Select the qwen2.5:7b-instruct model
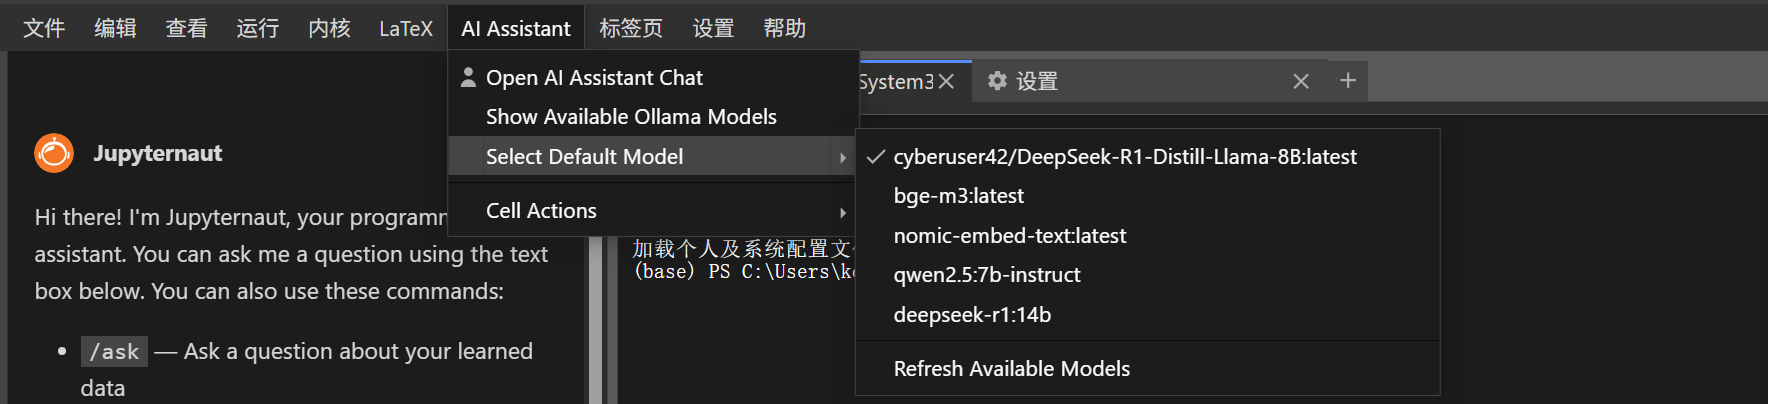Screen dimensions: 1768x404 [1148, 275]
